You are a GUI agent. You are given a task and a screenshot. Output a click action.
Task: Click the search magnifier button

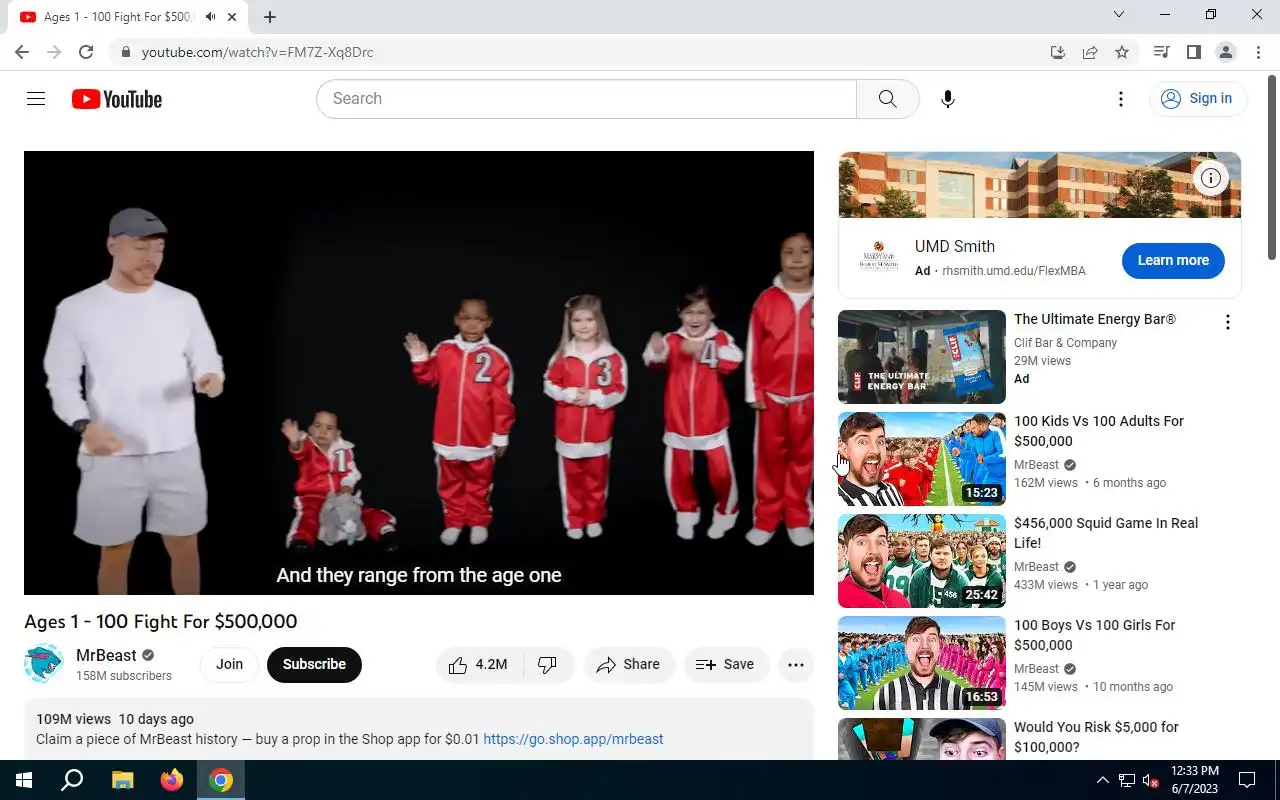point(887,99)
